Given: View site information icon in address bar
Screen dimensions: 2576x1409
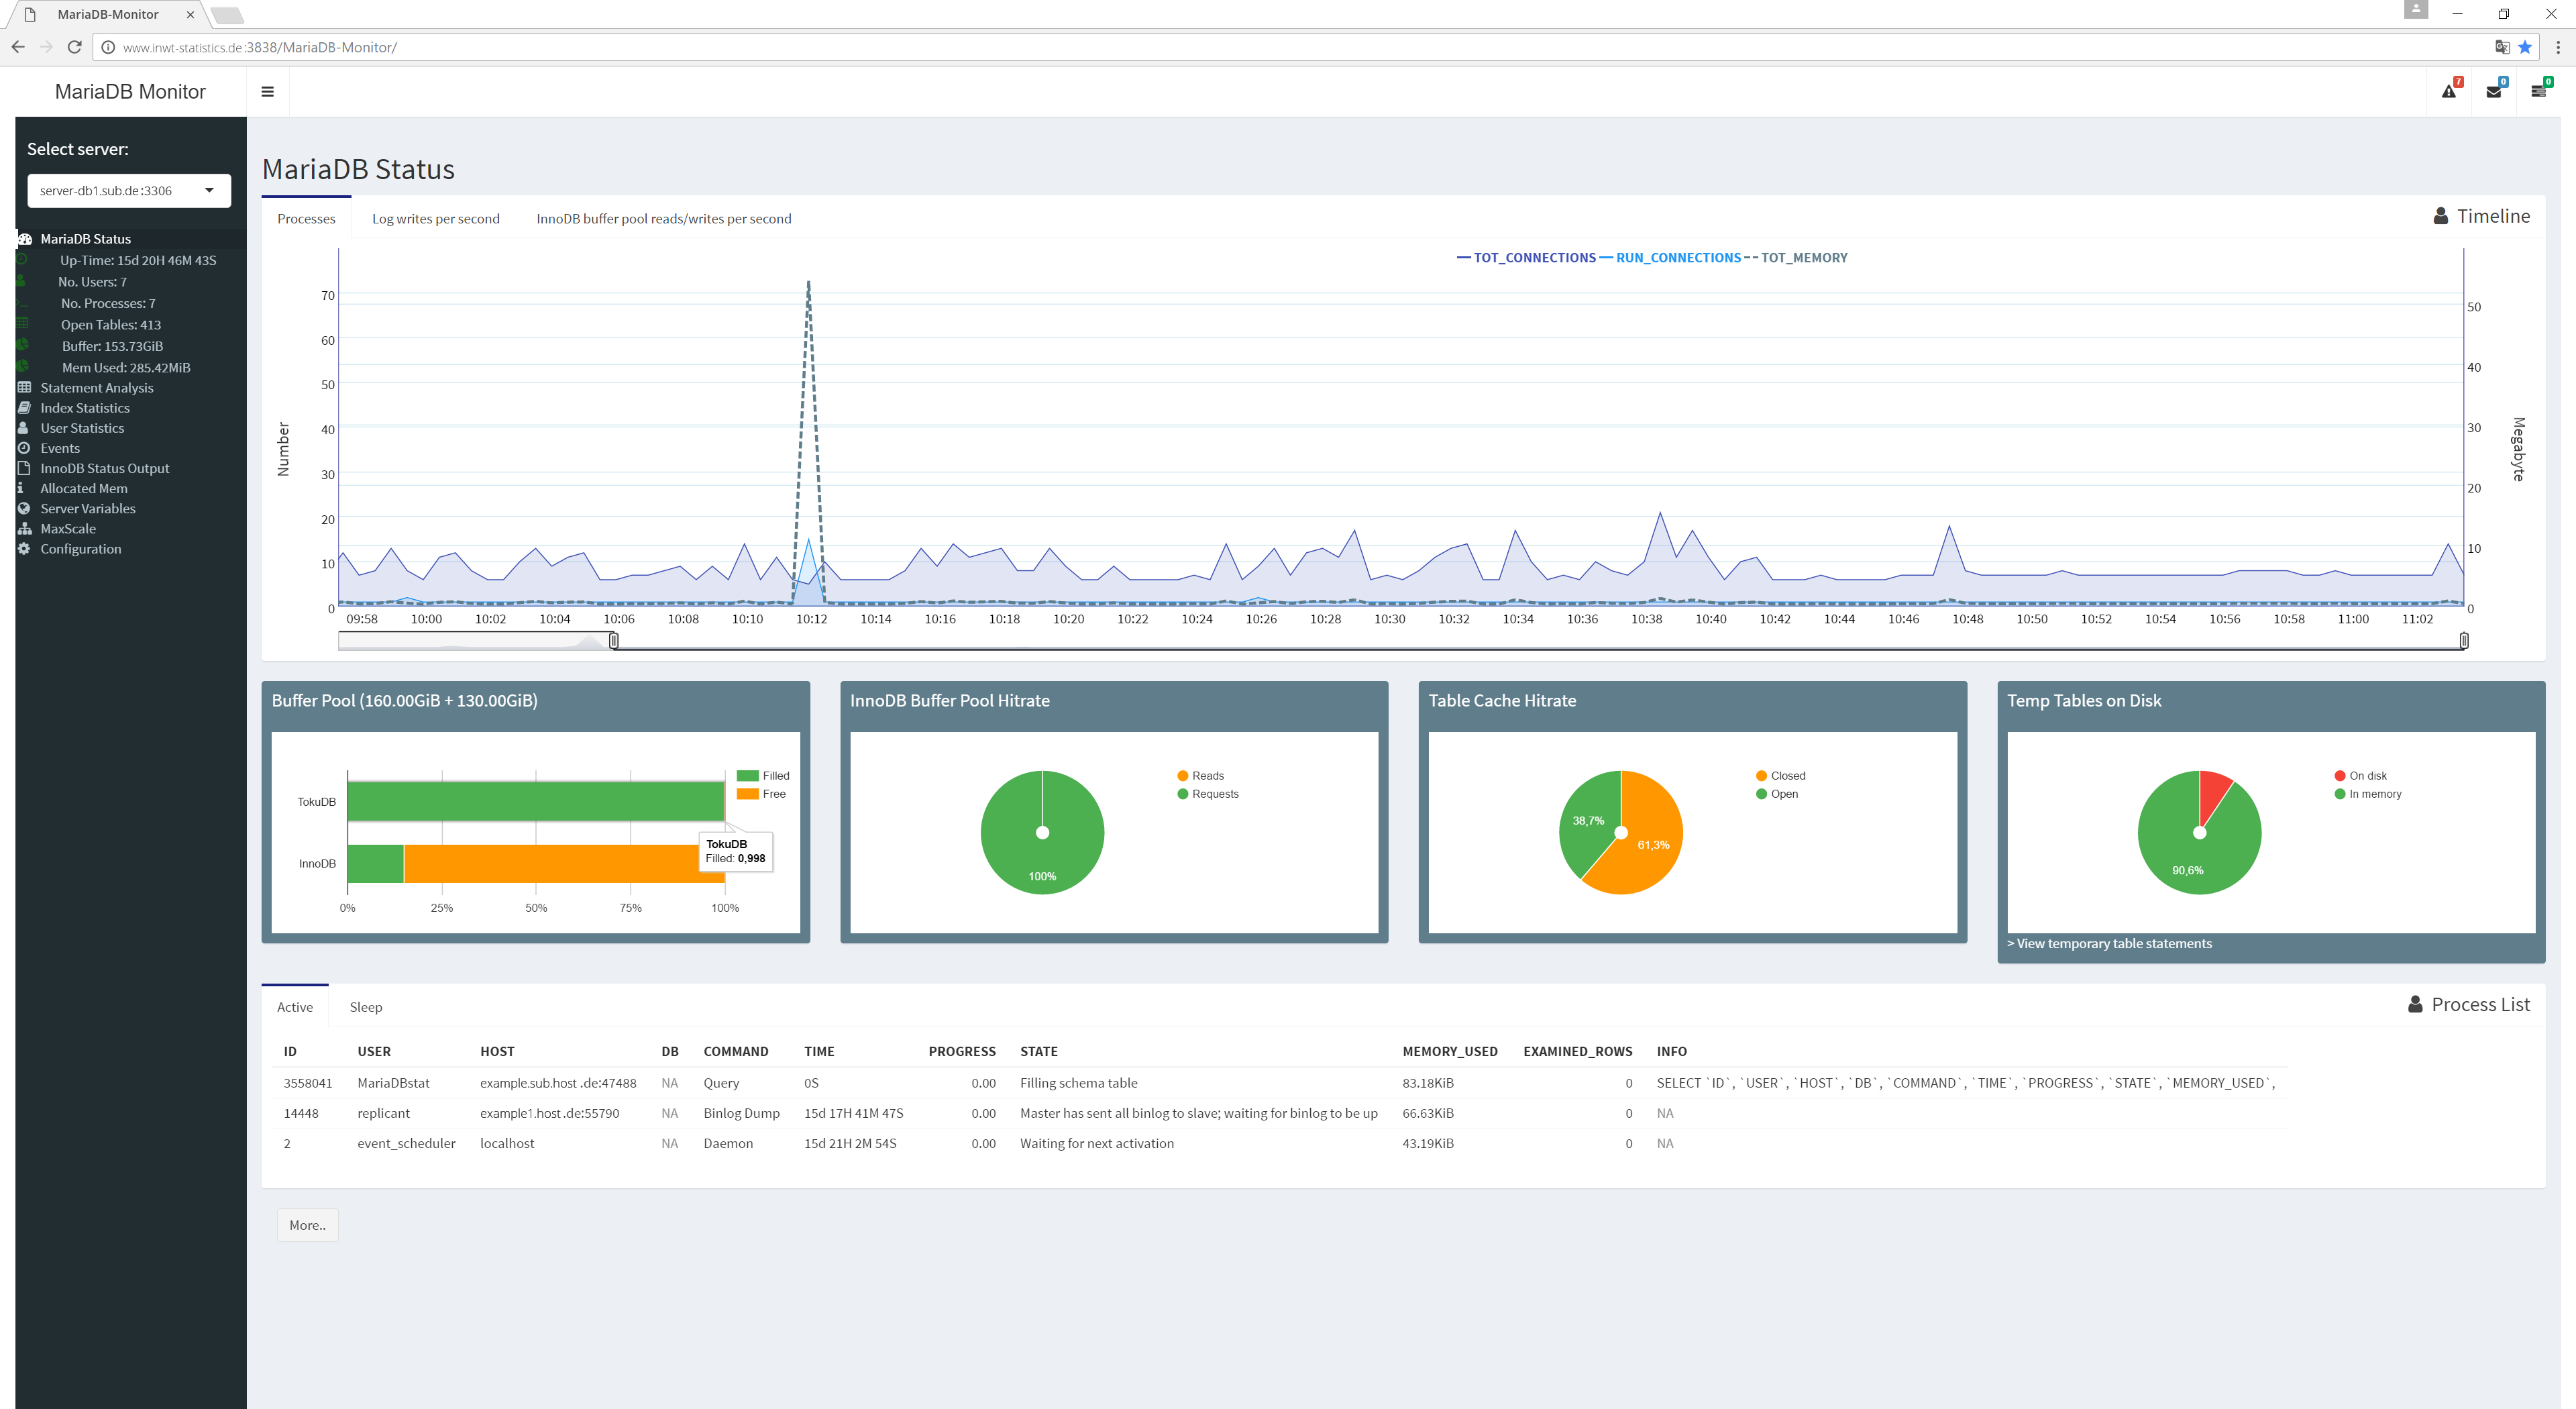Looking at the screenshot, I should click(108, 47).
